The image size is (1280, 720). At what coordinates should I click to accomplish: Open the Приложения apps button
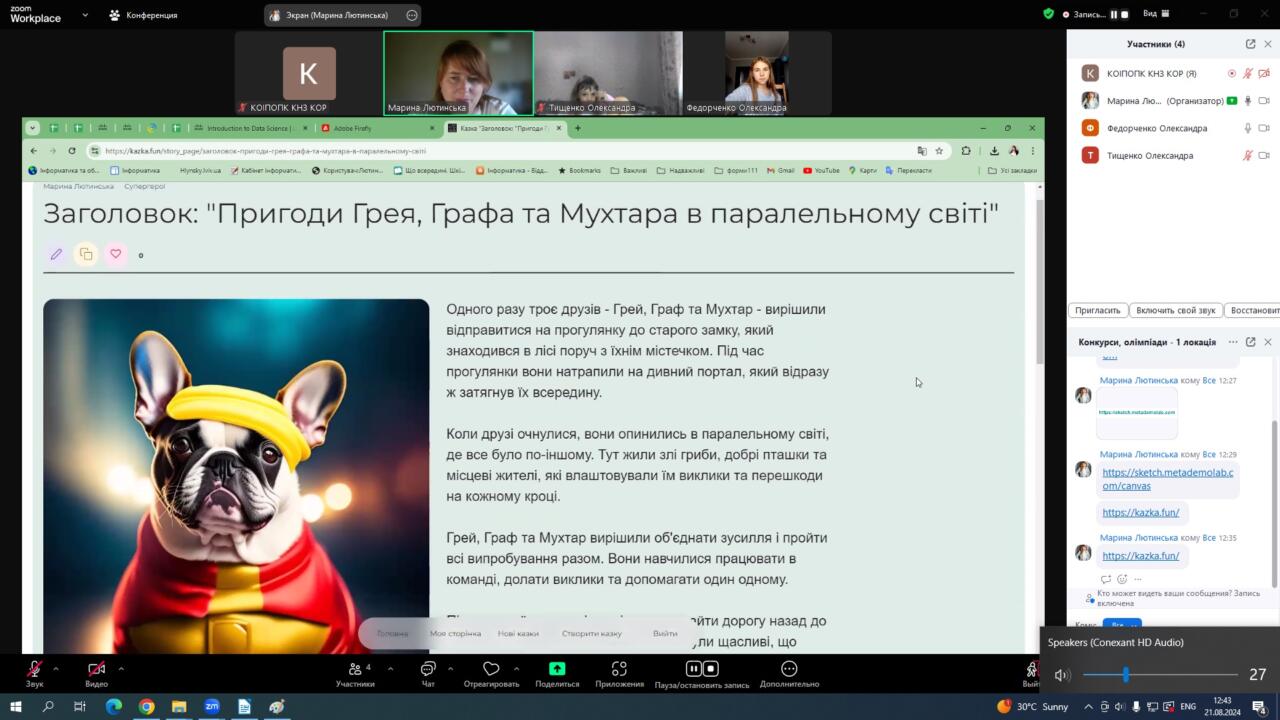coord(619,673)
